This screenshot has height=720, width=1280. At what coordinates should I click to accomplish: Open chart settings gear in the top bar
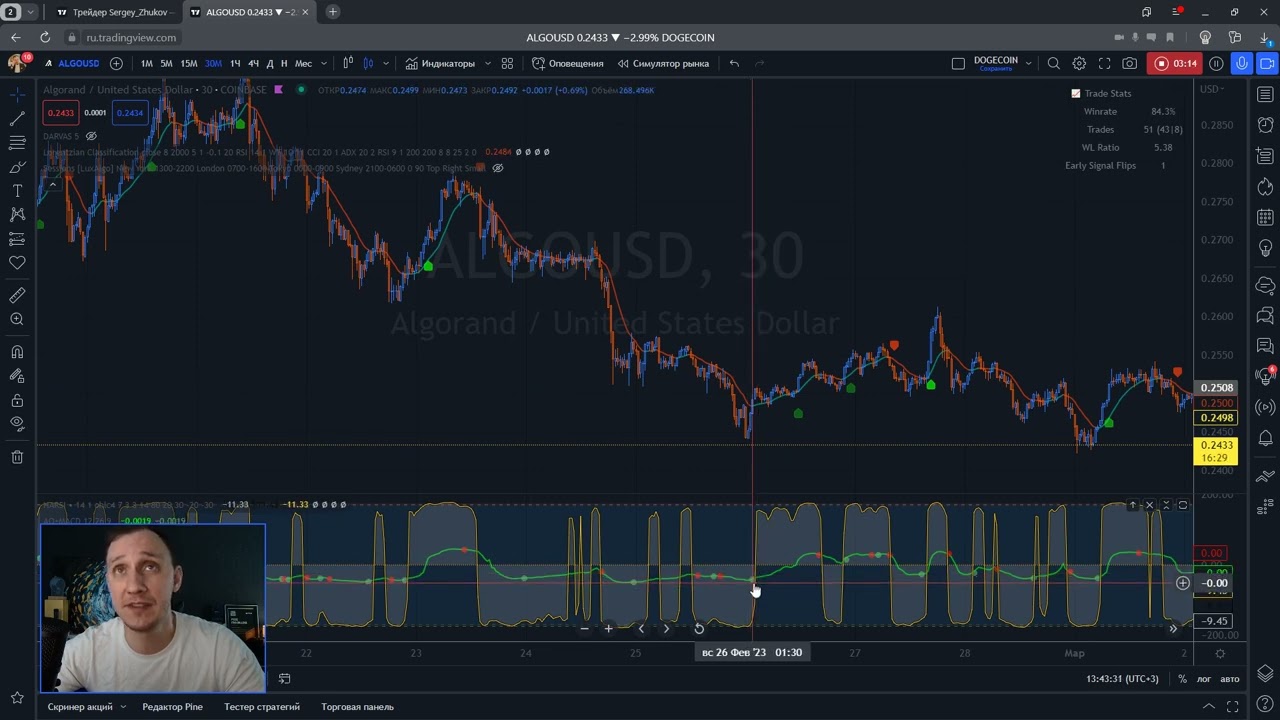click(x=1079, y=63)
